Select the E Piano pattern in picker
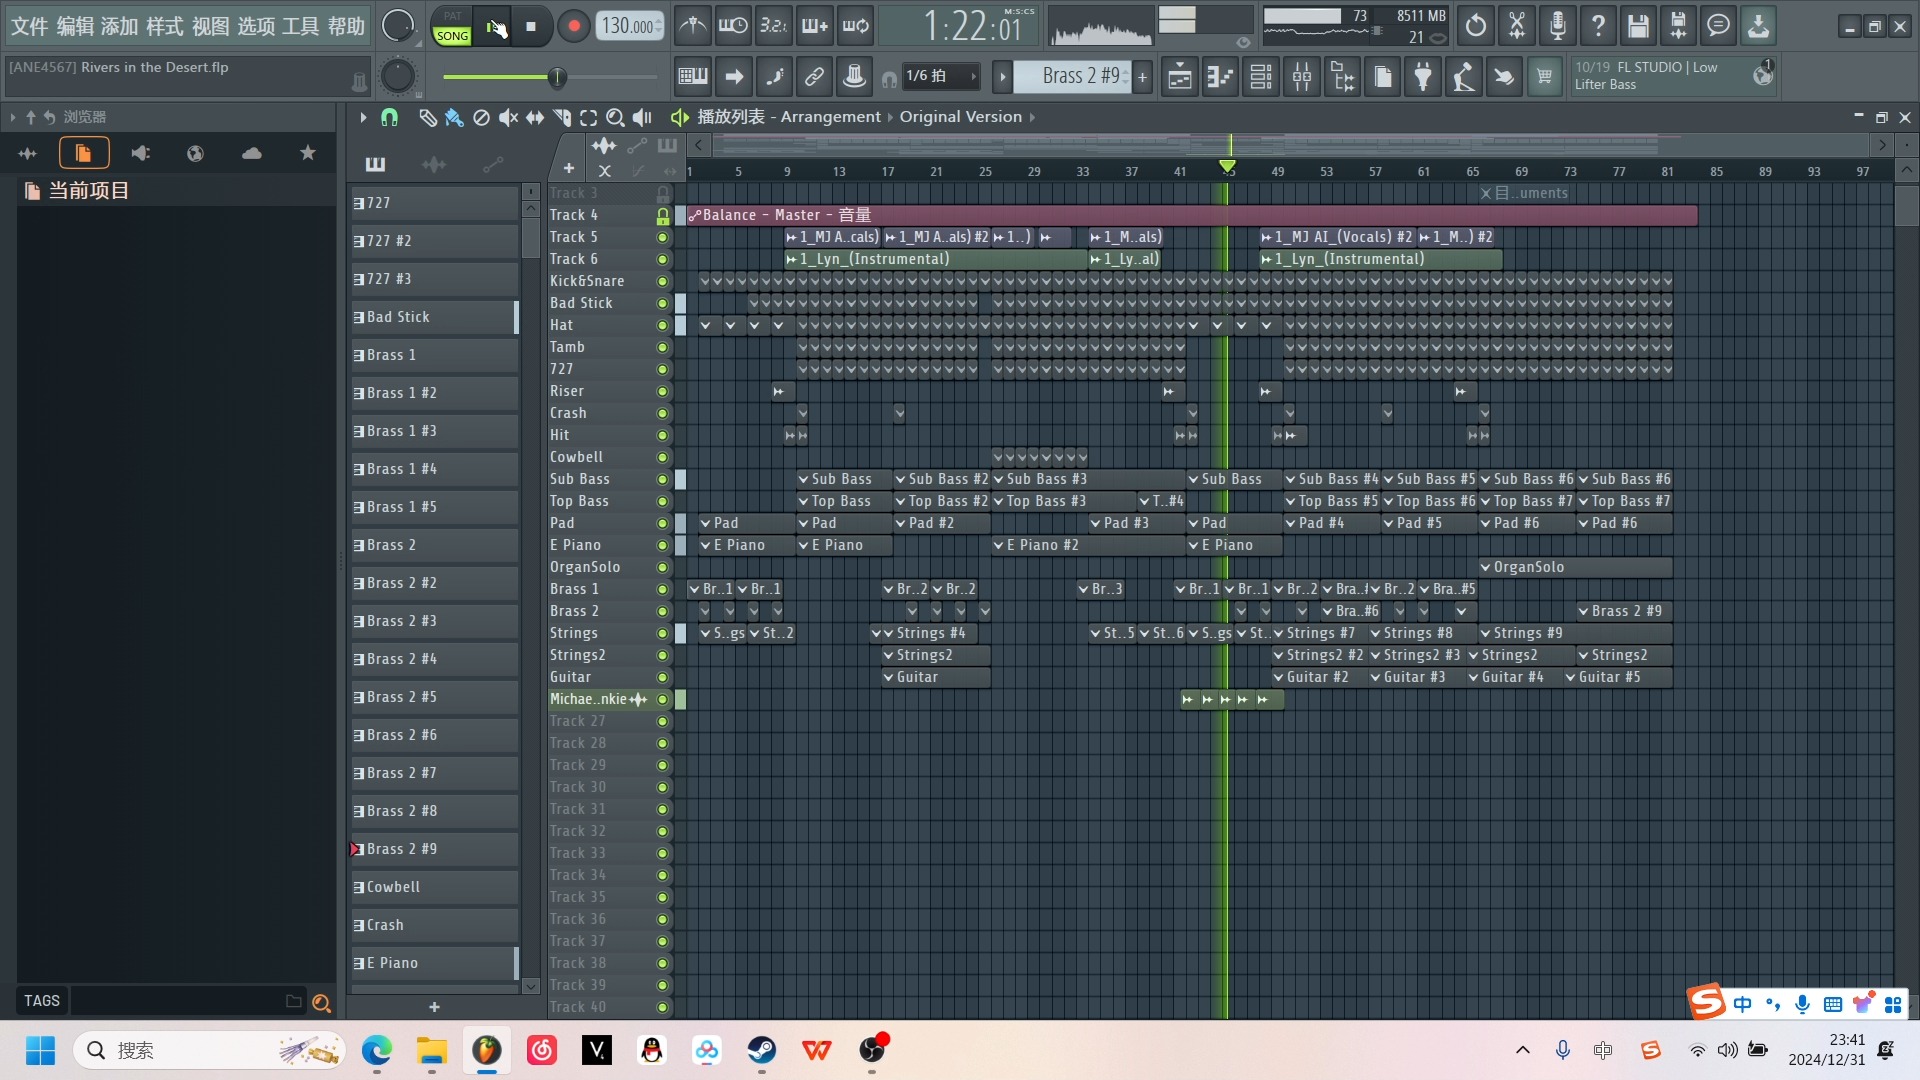This screenshot has height=1080, width=1920. [x=434, y=963]
